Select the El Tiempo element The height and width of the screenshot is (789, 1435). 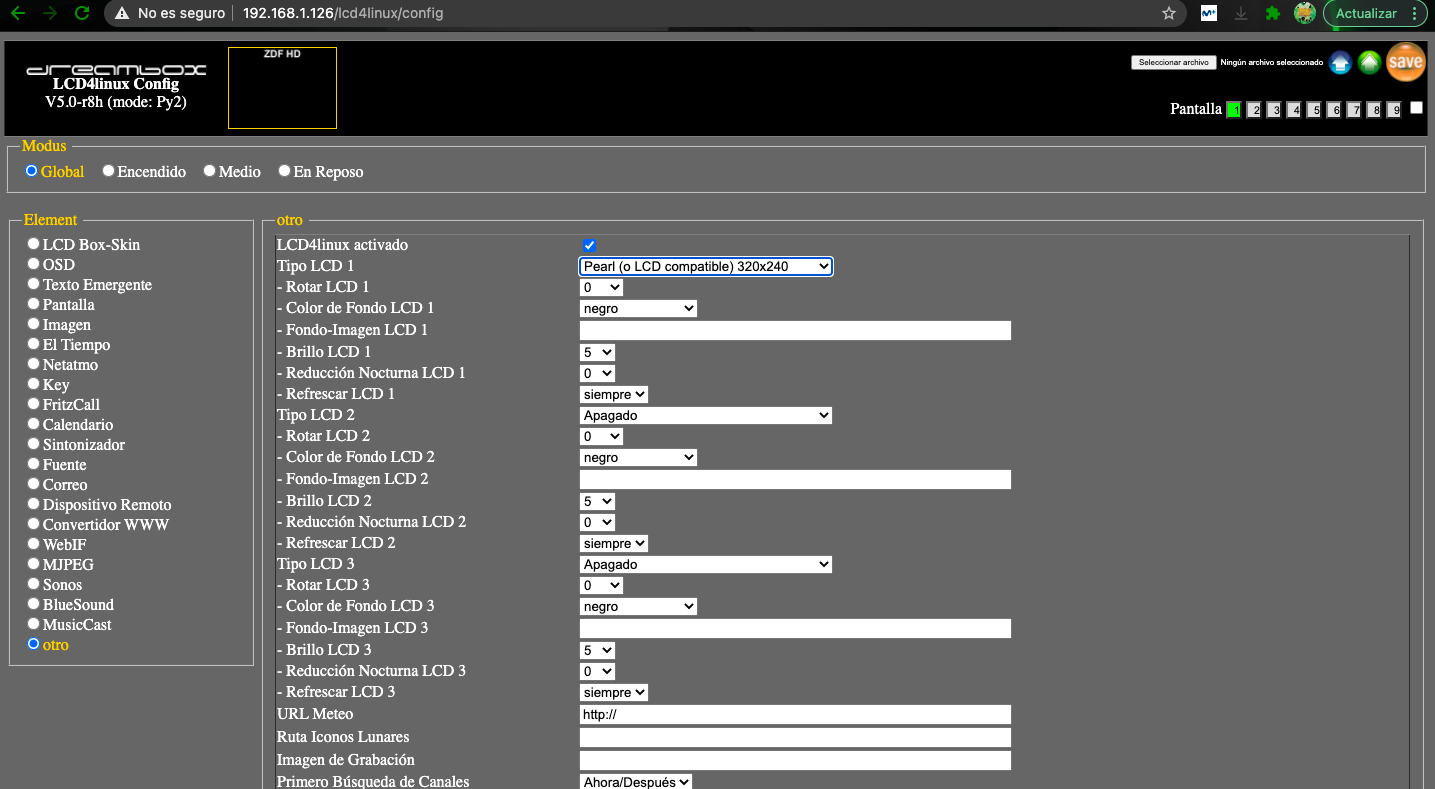coord(34,344)
